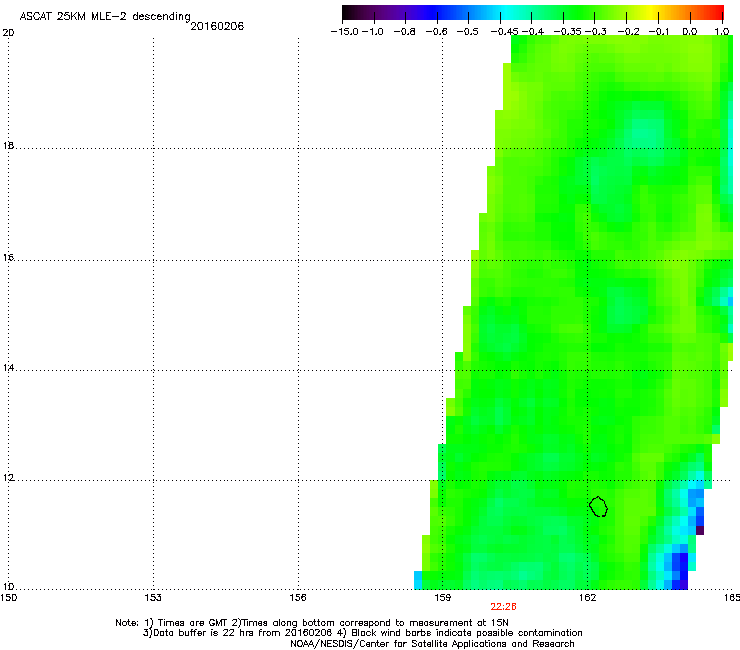Pick the cyan section of the colorbar
Viewport: 740px width, 650px height.
click(x=505, y=13)
